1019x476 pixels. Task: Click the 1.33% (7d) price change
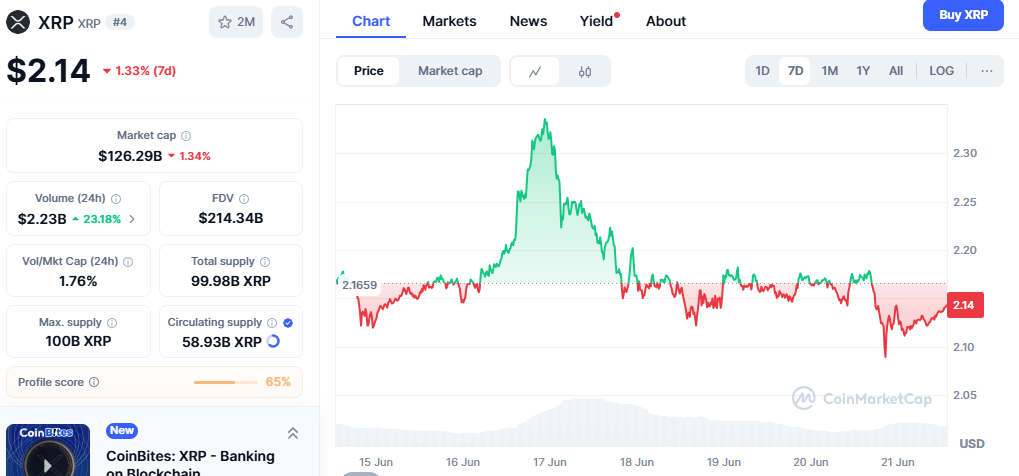(139, 71)
